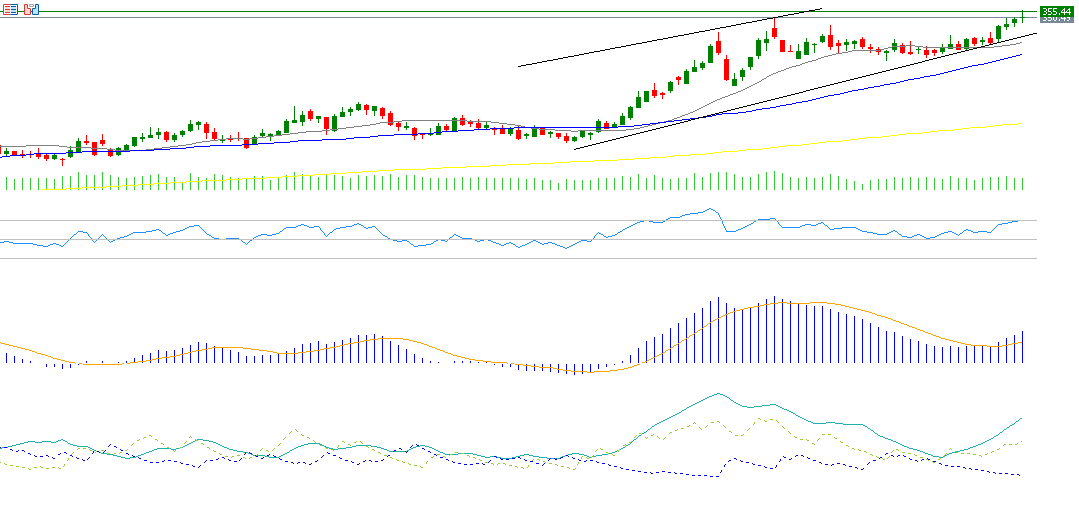The height and width of the screenshot is (505, 1079).
Task: Open the Depth of Market icon
Action: (x=9, y=9)
